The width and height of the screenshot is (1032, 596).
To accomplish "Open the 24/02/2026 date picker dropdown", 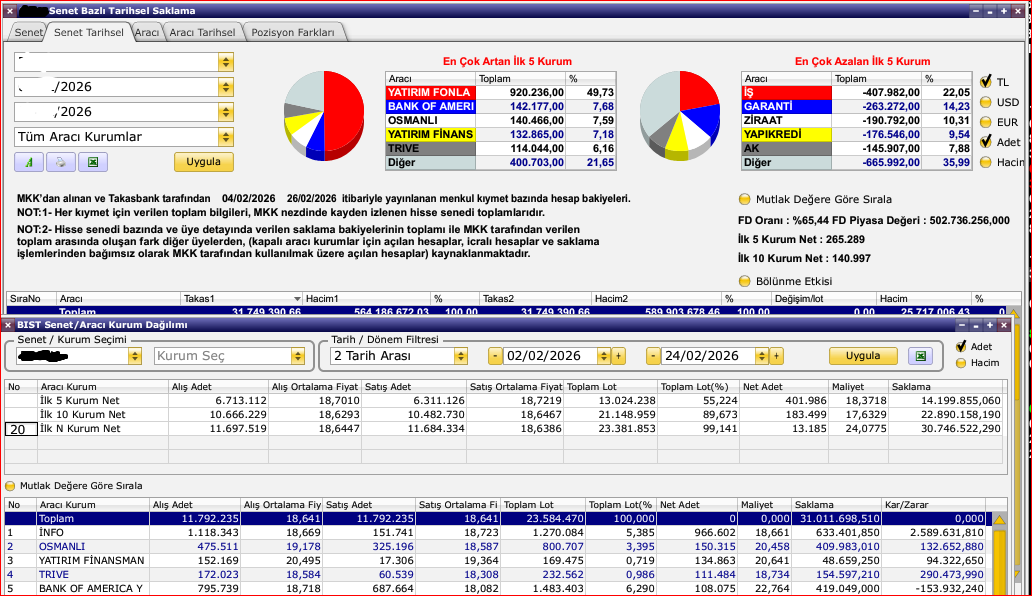I will click(x=761, y=356).
